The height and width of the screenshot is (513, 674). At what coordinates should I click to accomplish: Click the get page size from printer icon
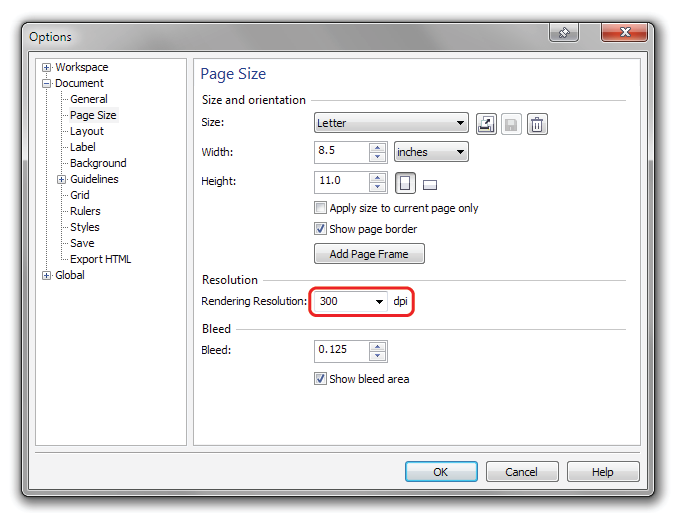pos(486,124)
